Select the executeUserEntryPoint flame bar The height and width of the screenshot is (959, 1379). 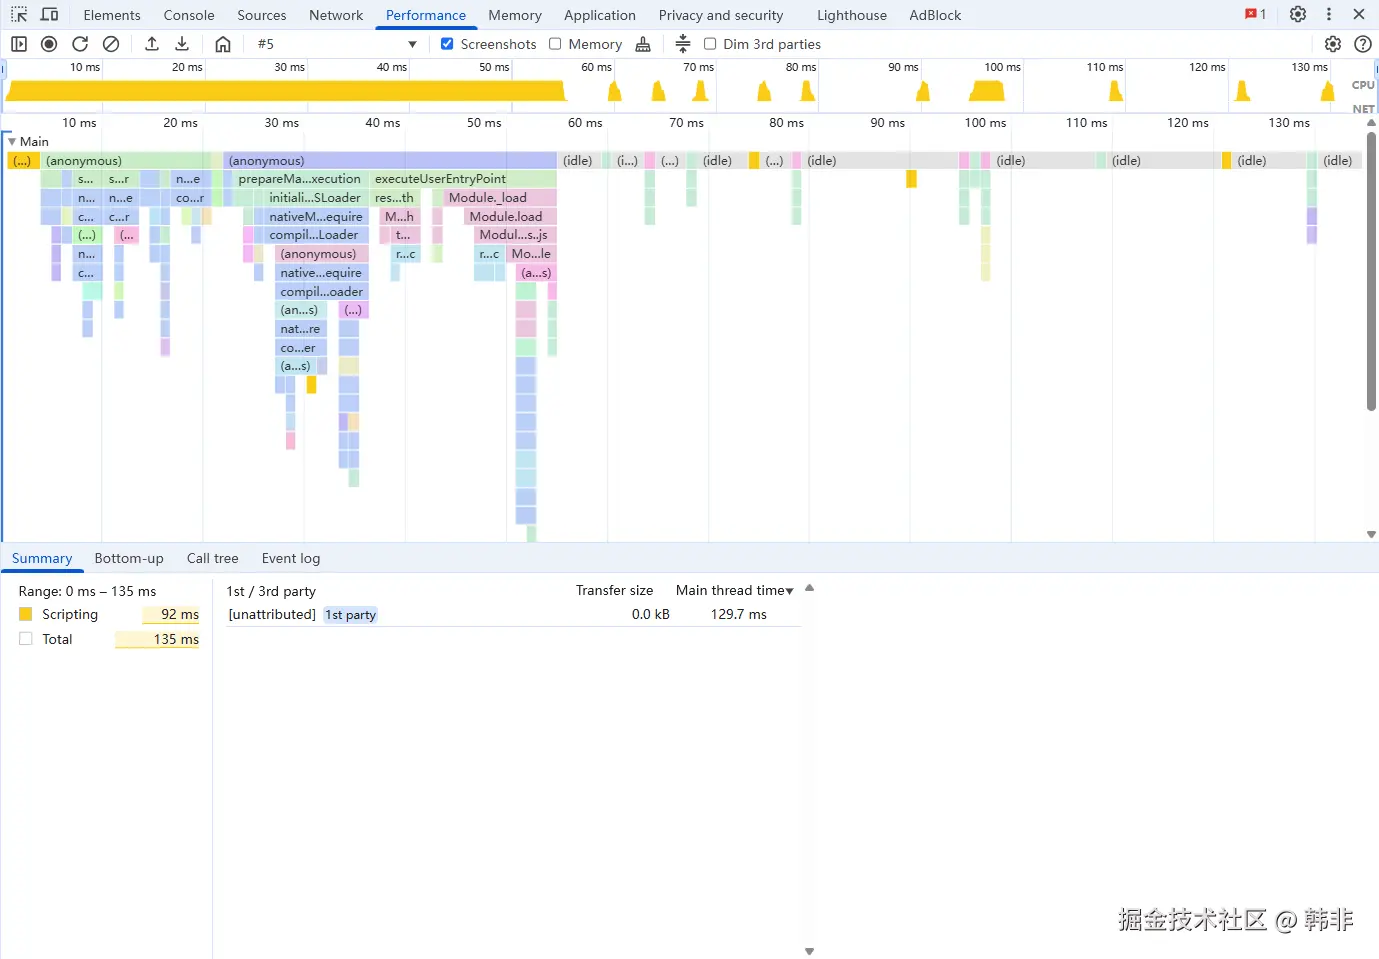click(x=464, y=179)
